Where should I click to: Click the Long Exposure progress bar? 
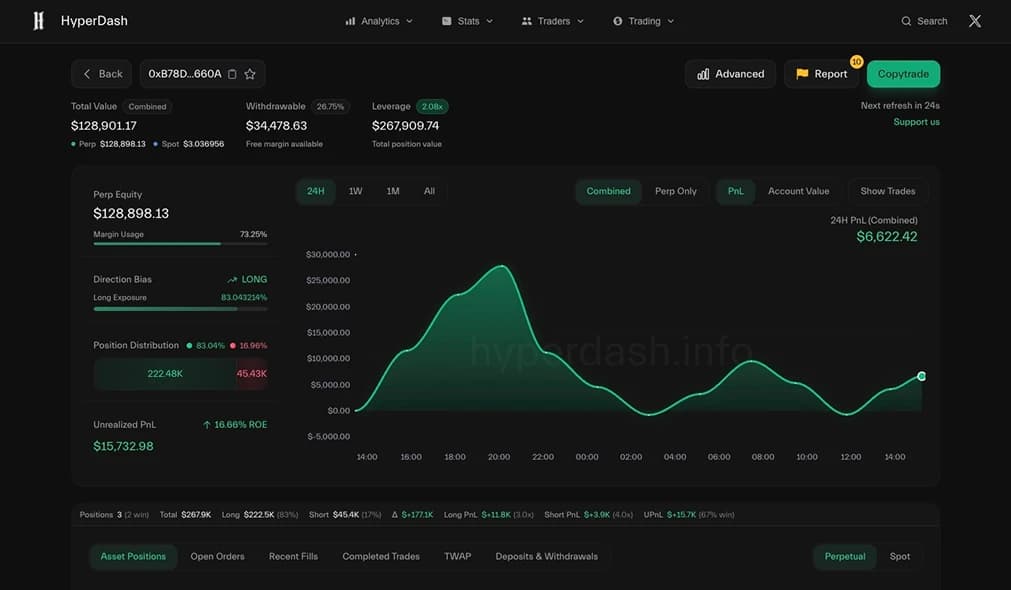(180, 308)
